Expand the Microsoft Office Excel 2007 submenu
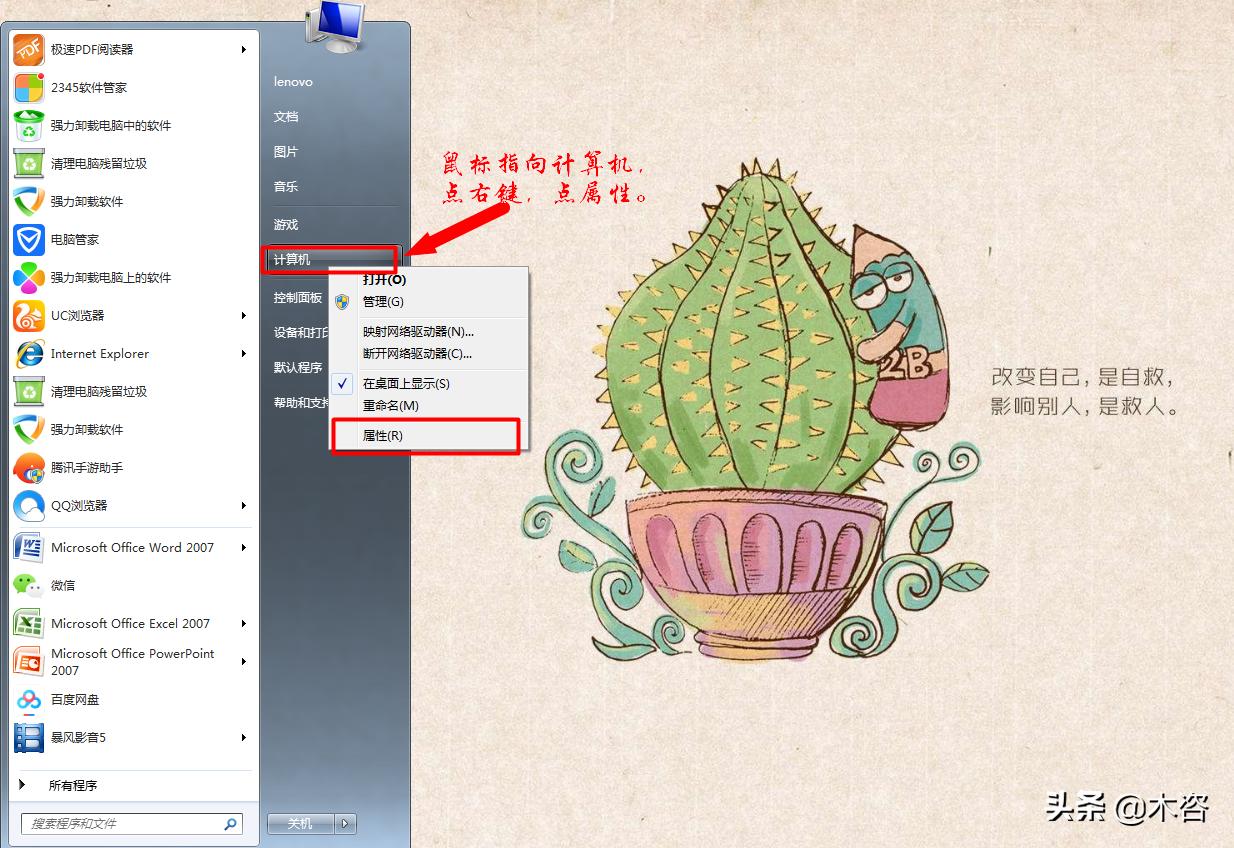Image resolution: width=1234 pixels, height=848 pixels. click(245, 624)
